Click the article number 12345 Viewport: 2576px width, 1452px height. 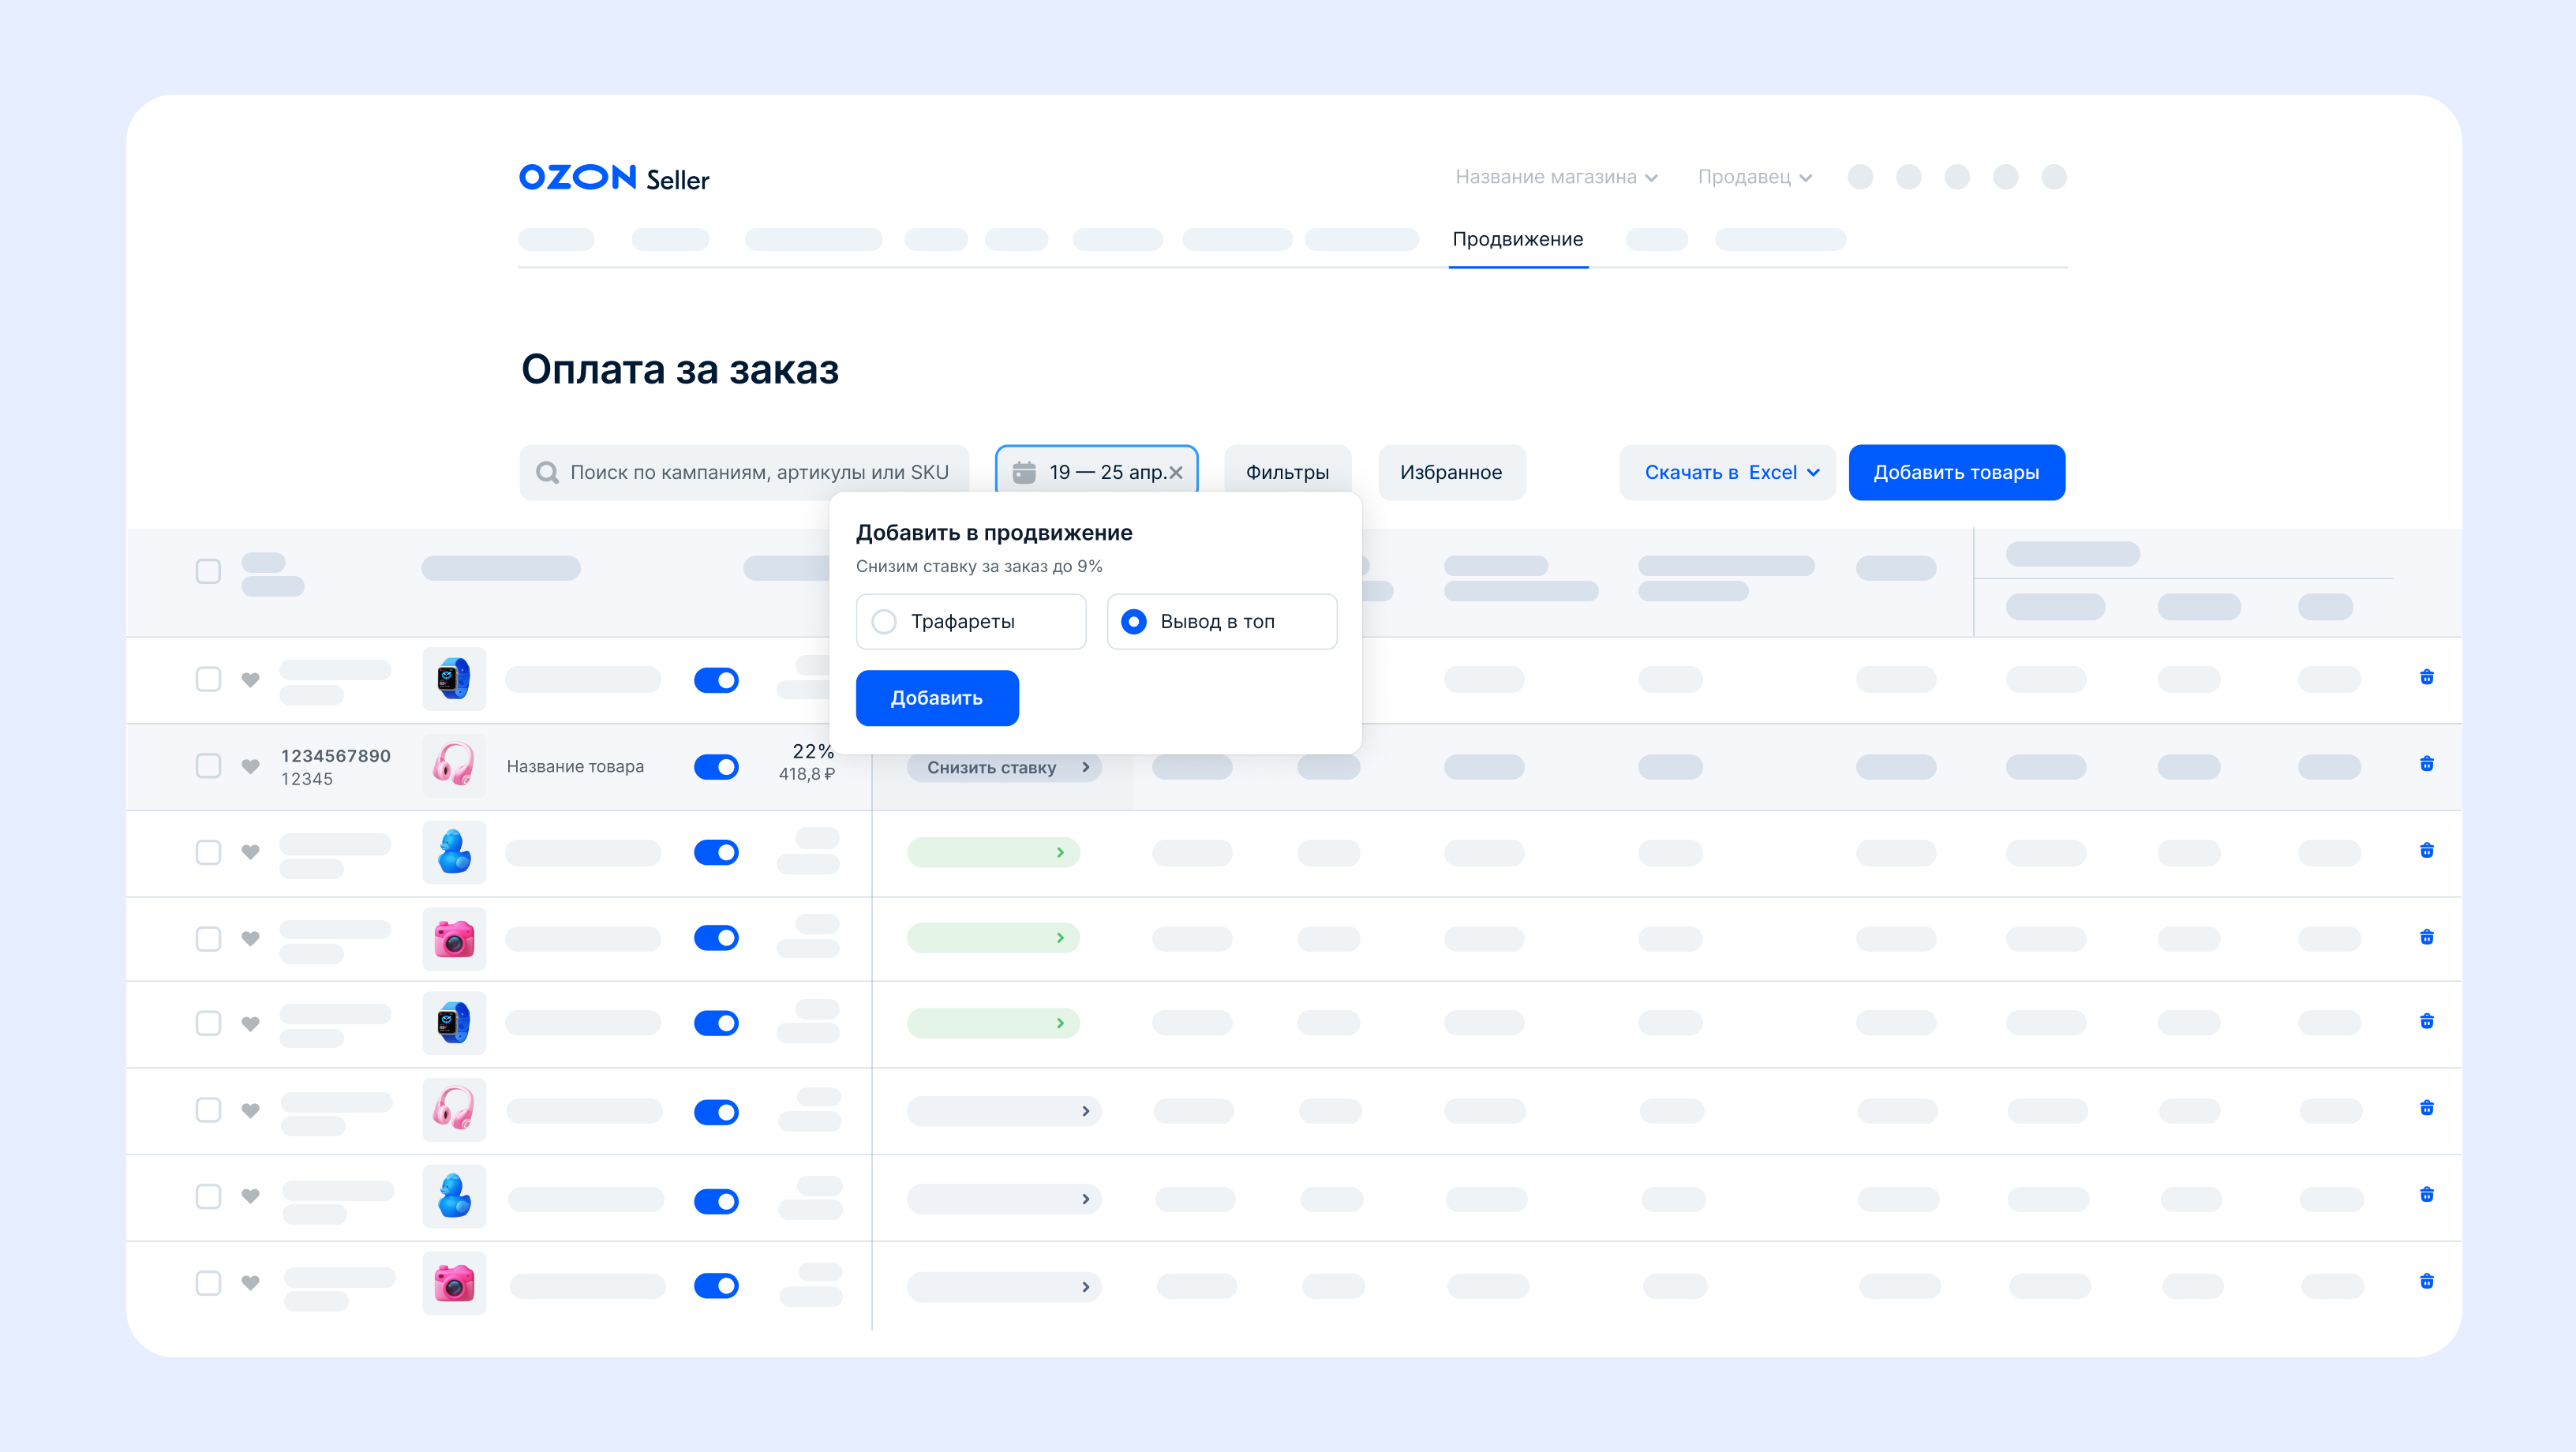[307, 779]
